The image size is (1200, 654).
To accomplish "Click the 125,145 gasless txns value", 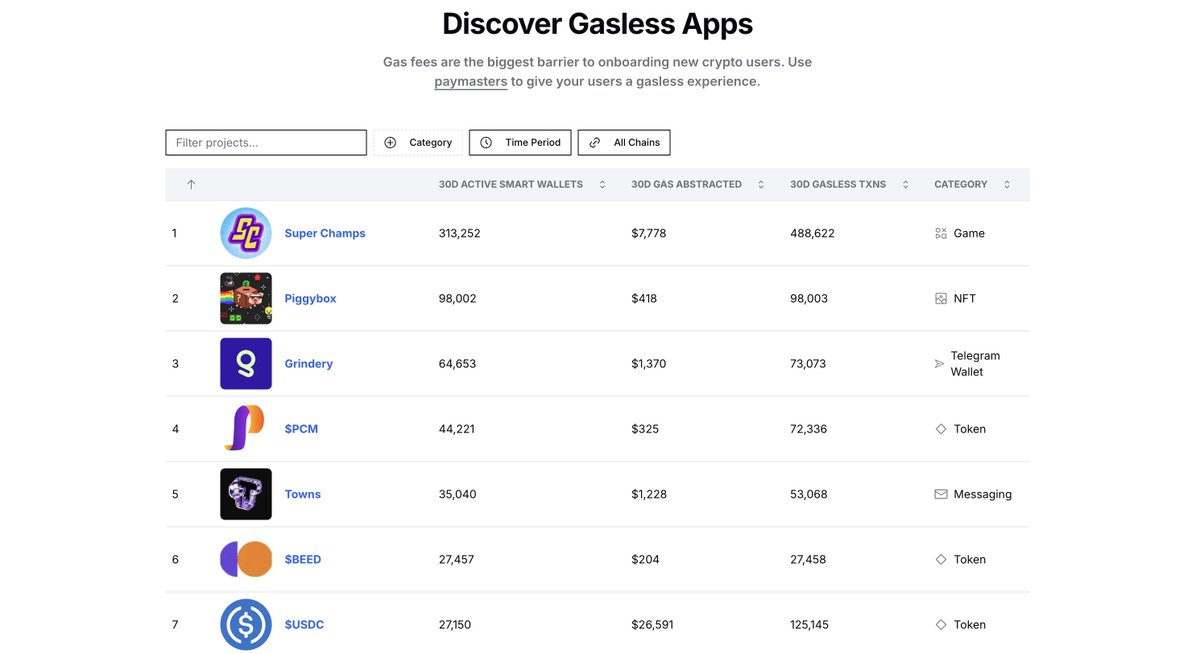I will click(809, 625).
